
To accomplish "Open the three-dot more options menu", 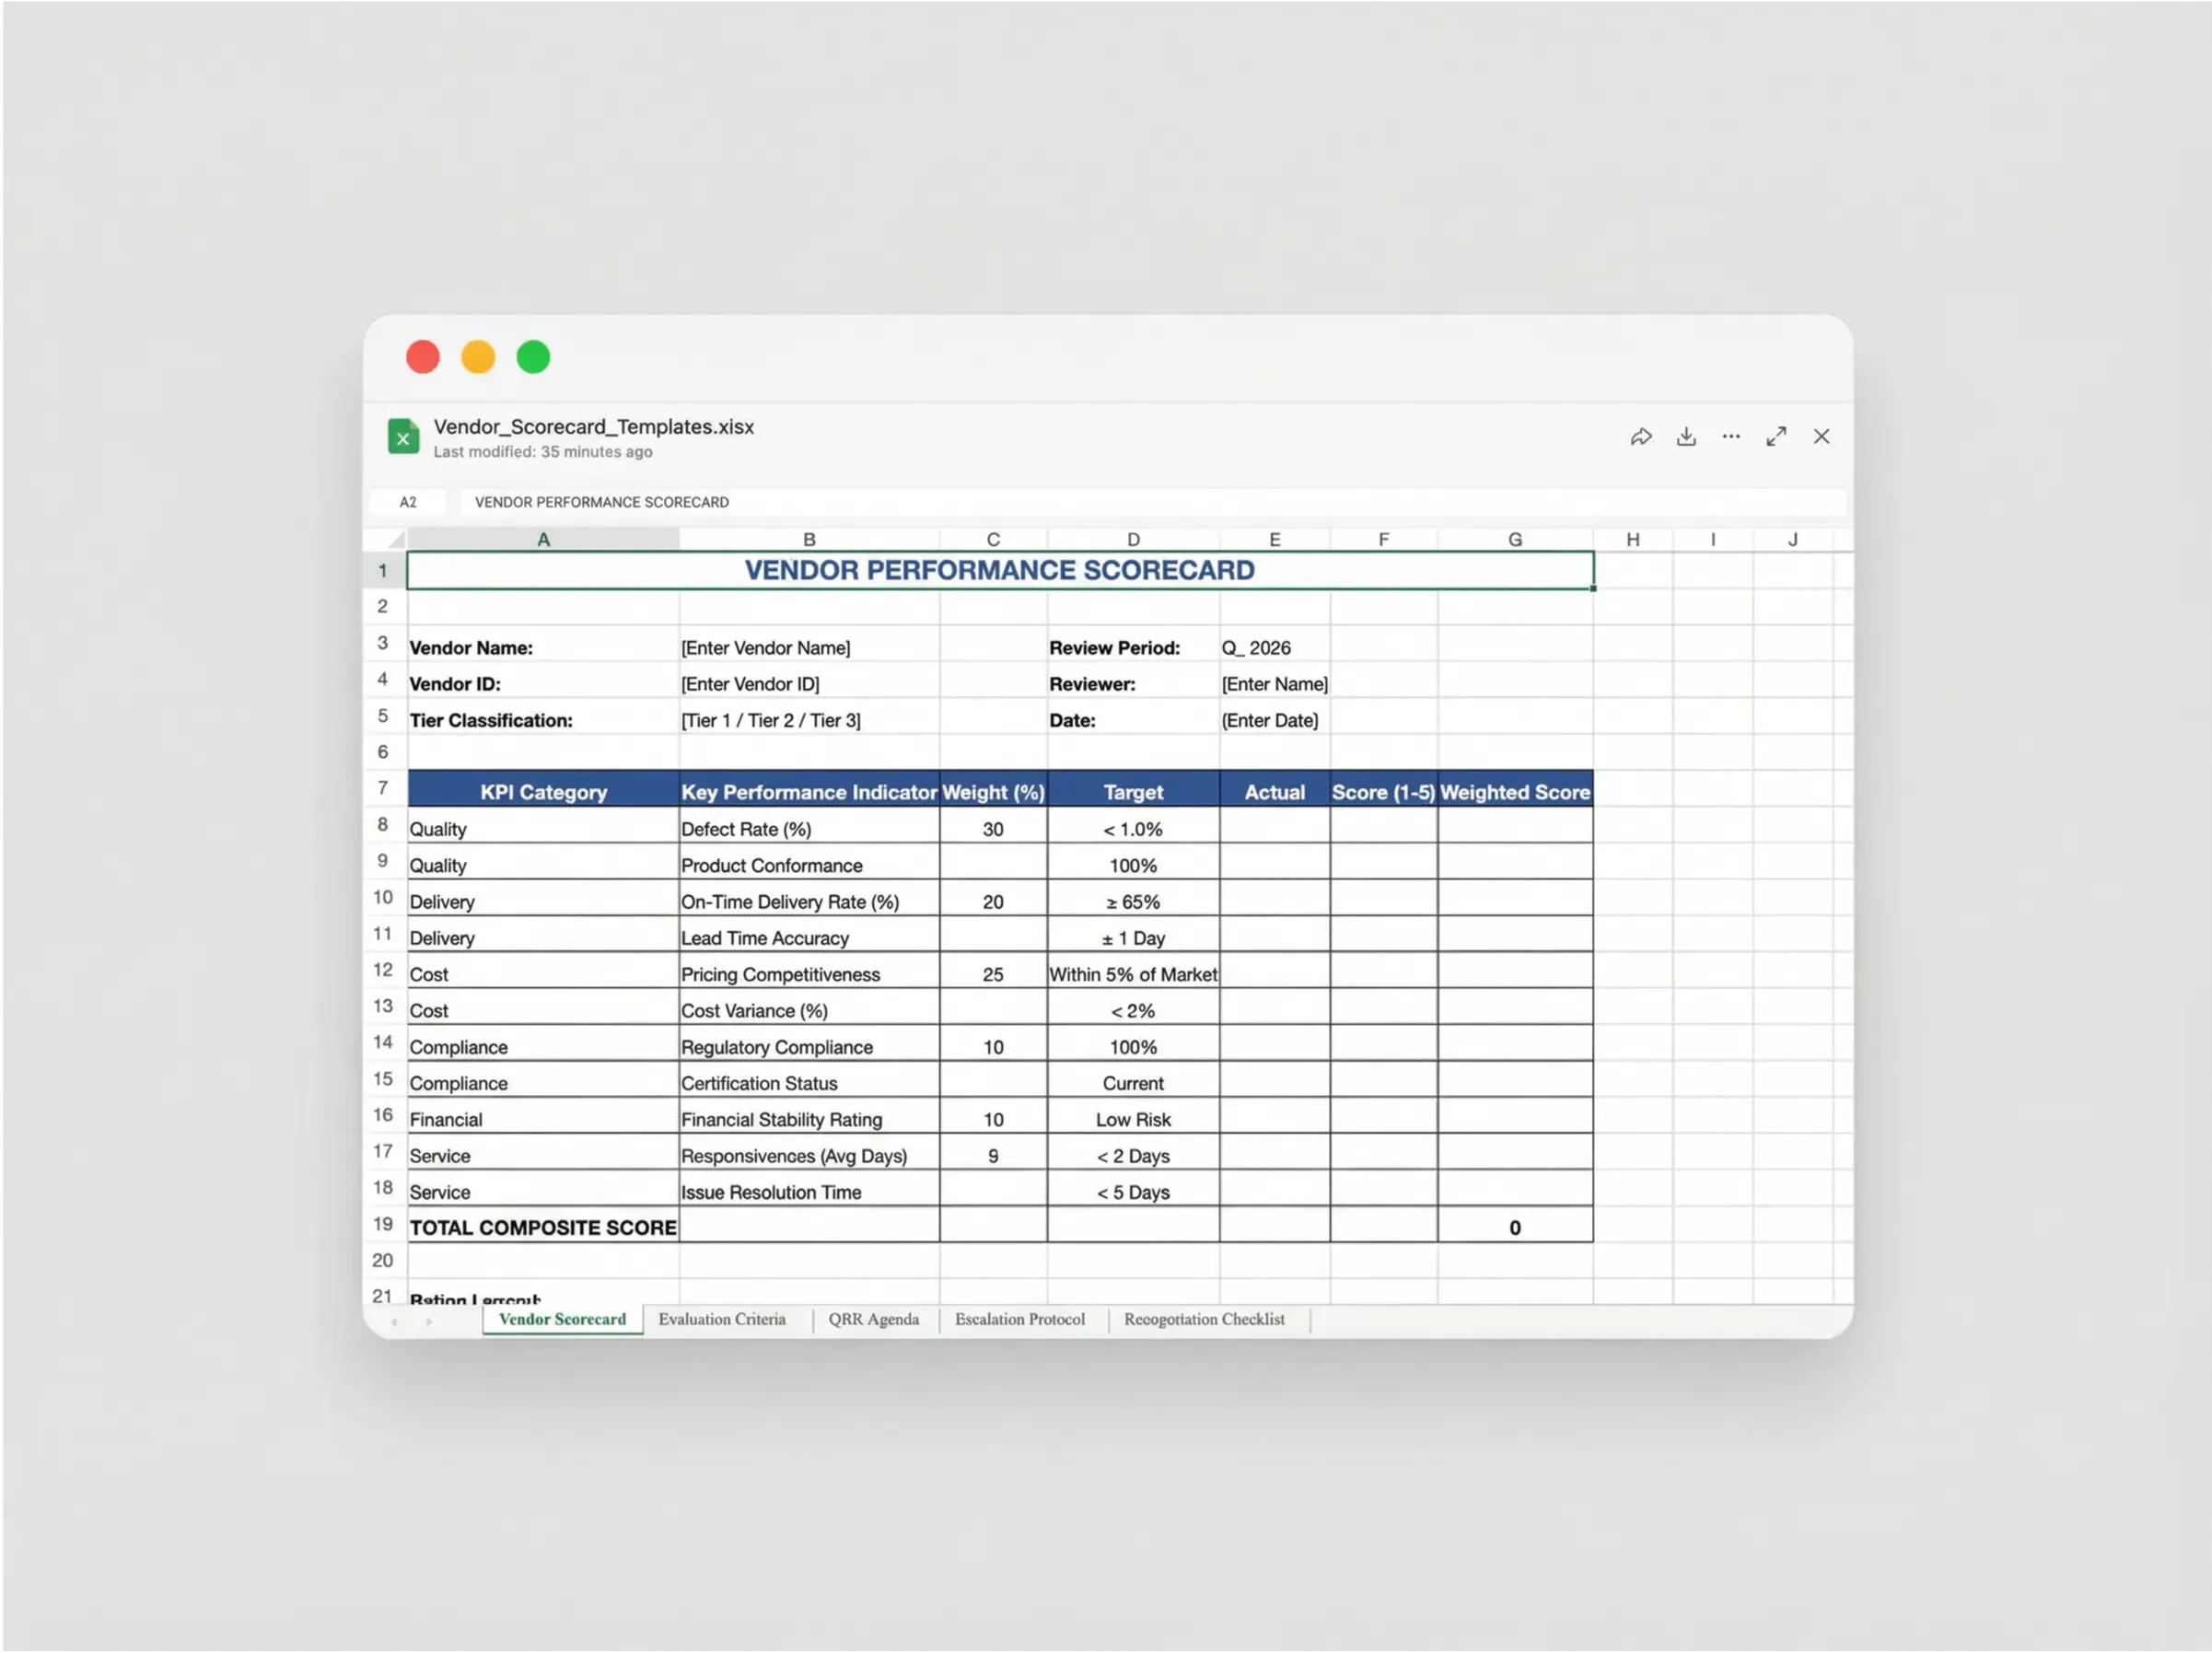I will (1731, 437).
